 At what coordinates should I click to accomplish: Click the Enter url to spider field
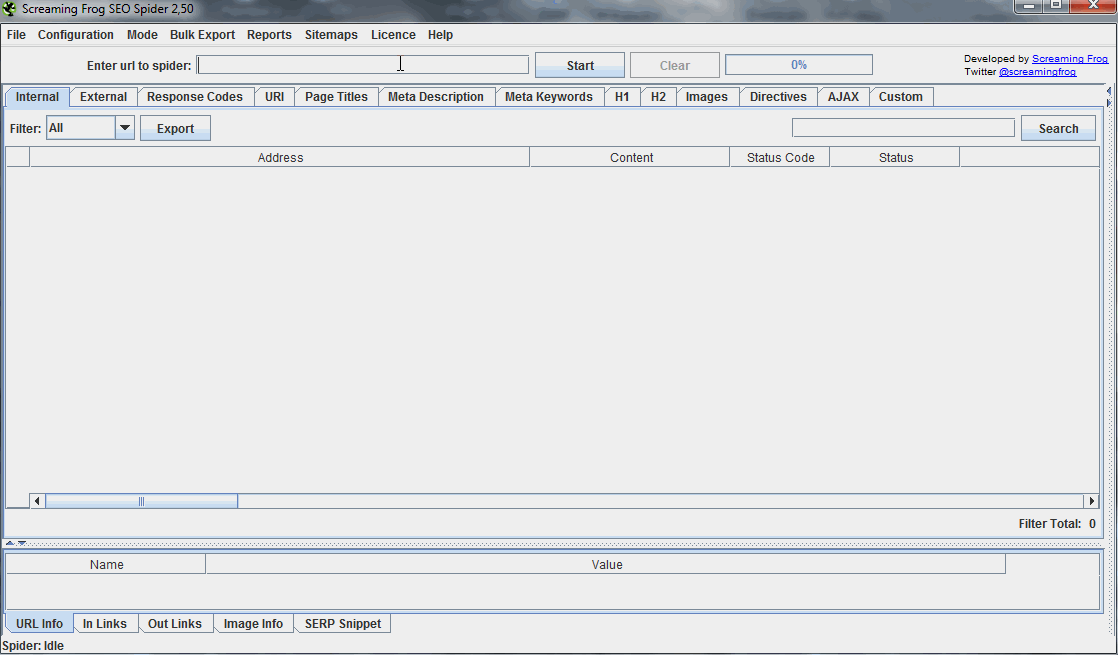coord(362,65)
